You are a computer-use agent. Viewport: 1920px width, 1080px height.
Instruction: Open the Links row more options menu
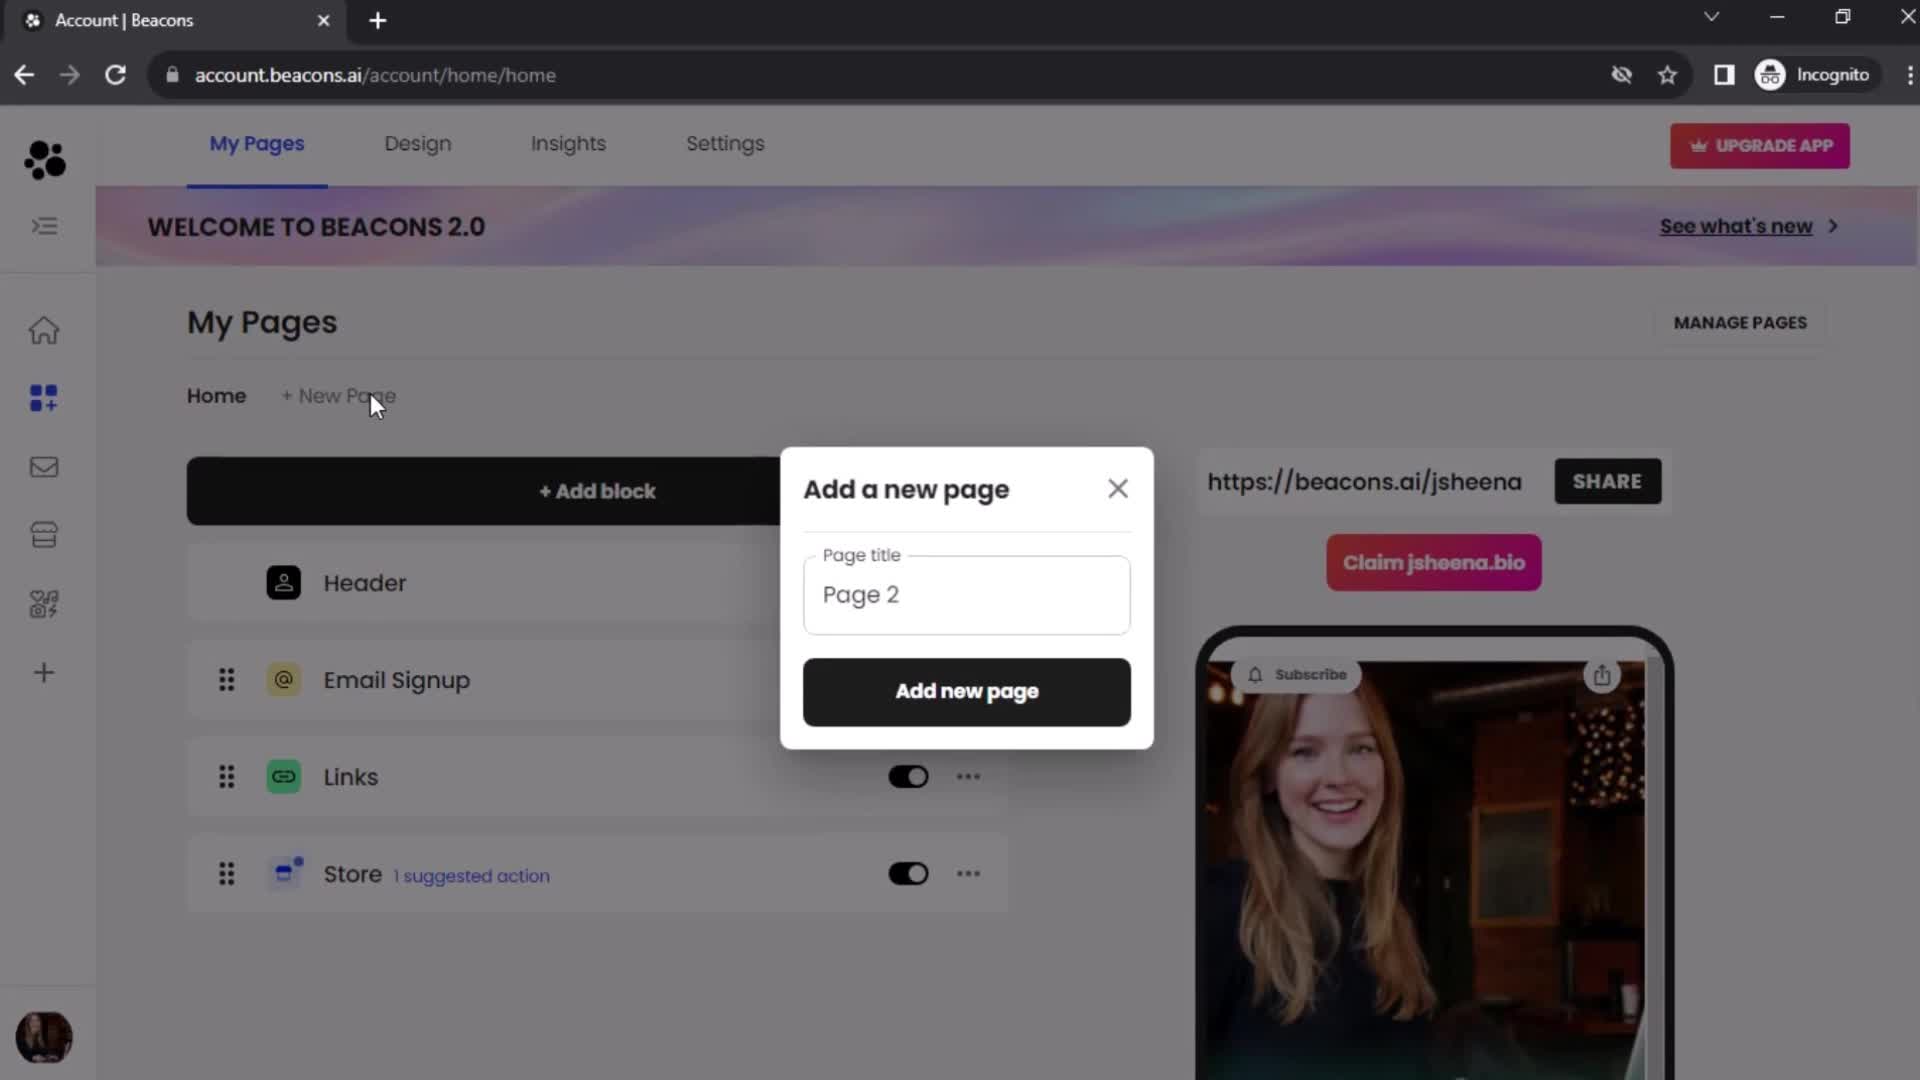pos(968,777)
